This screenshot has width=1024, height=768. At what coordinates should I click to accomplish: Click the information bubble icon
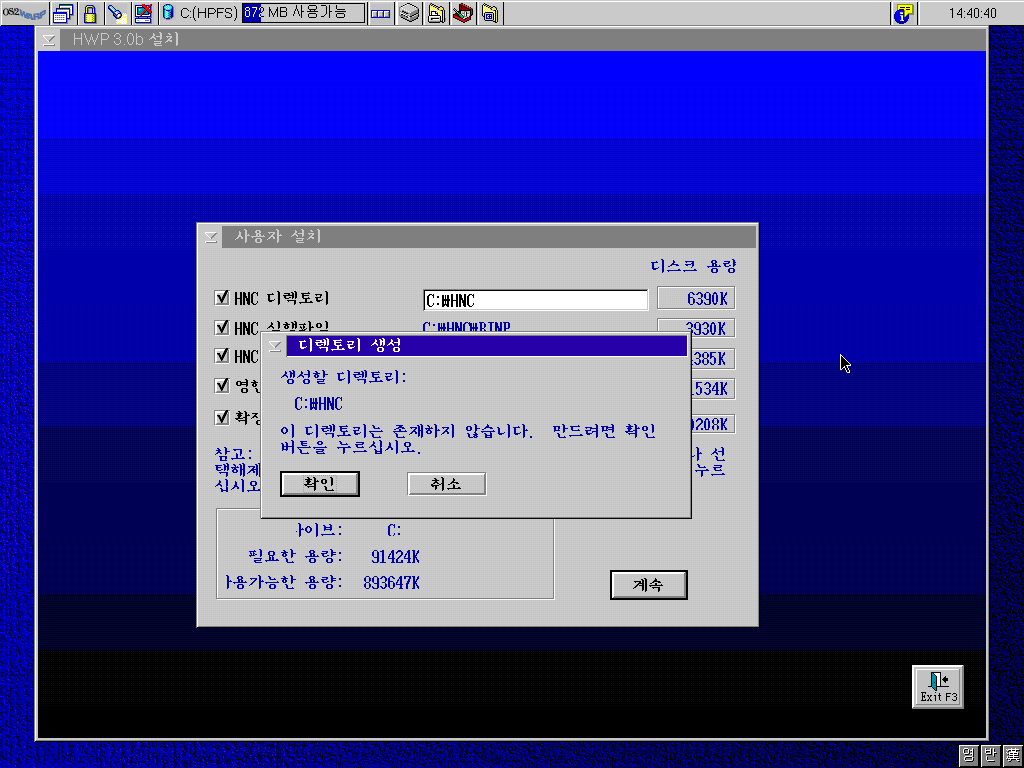point(904,13)
